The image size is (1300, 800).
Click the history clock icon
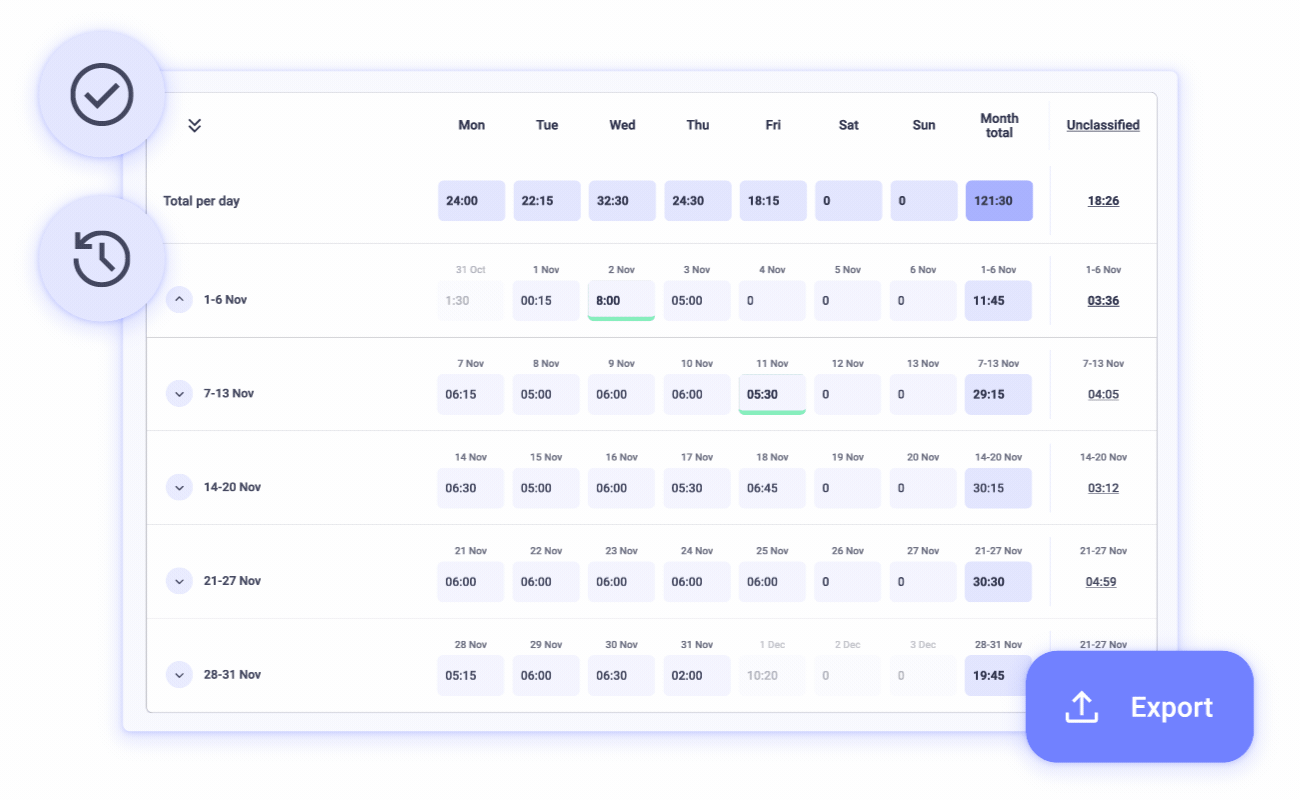(102, 259)
